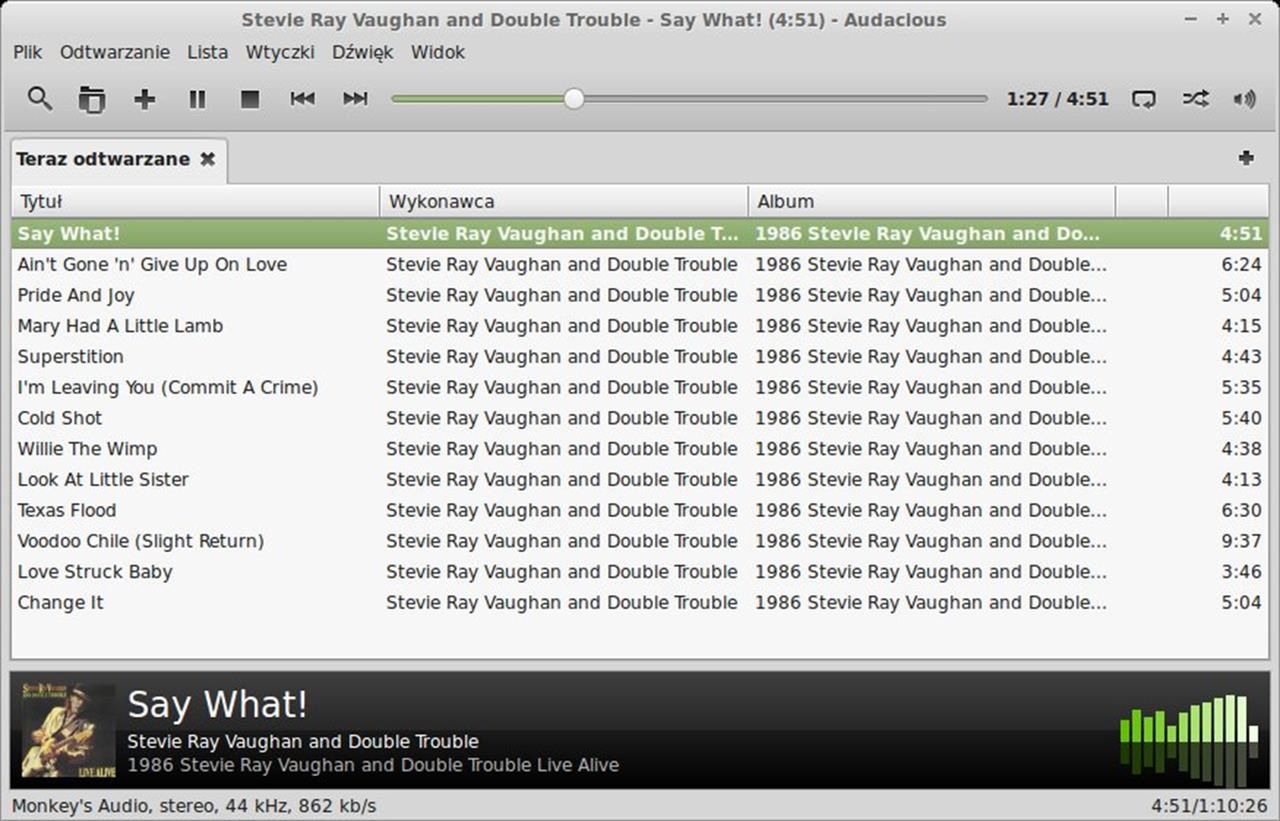
Task: Click the seek slider handle
Action: click(x=573, y=98)
